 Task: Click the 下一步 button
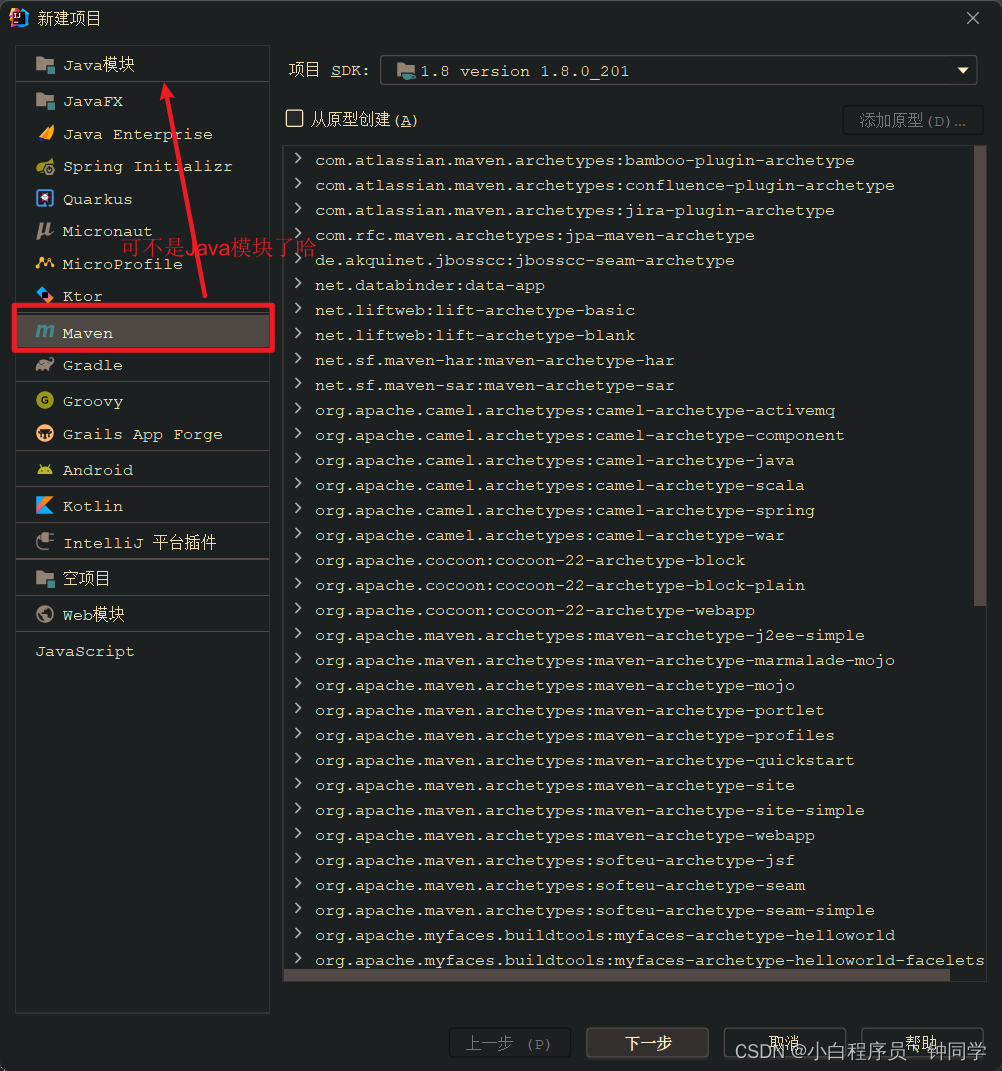click(x=647, y=1043)
